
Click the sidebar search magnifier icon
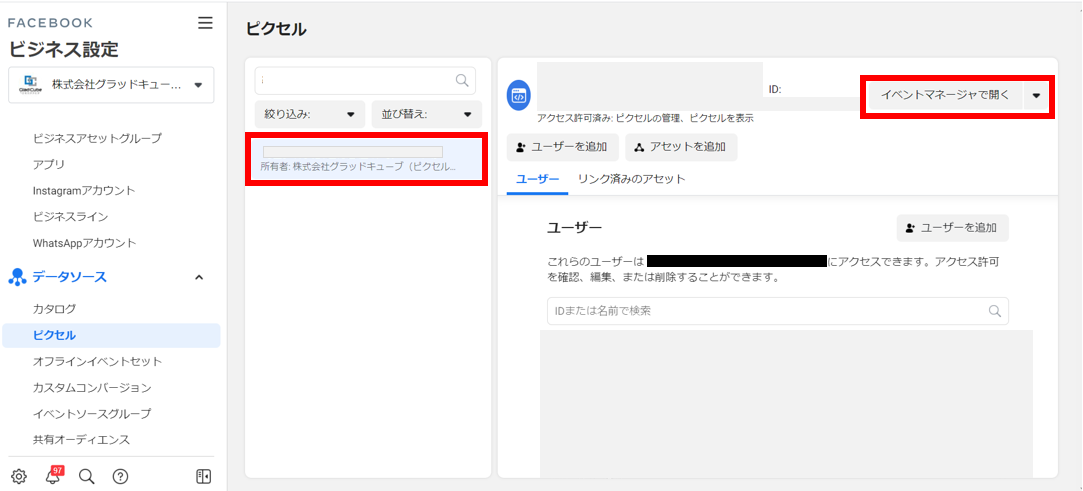pos(86,476)
